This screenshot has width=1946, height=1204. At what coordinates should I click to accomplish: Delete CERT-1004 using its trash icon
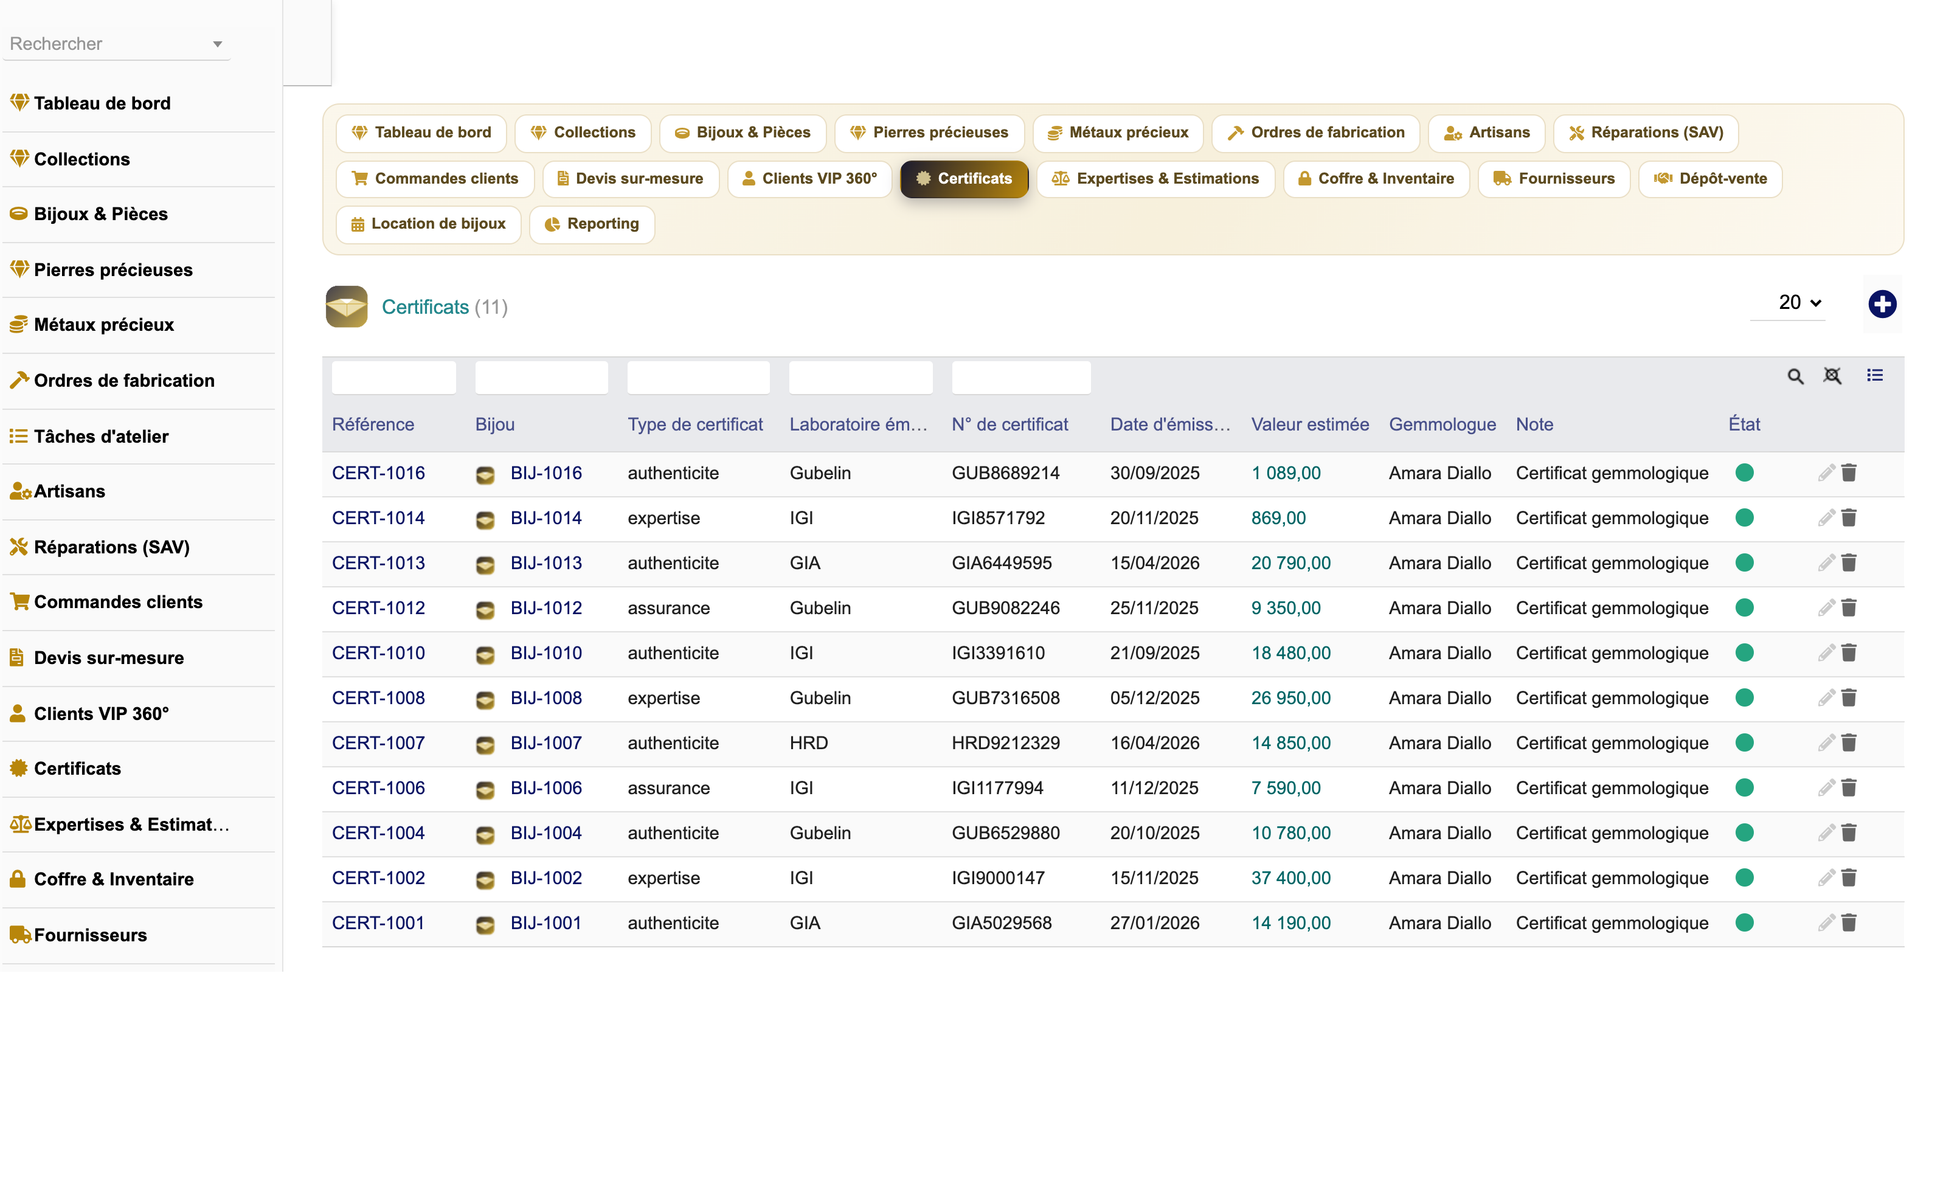coord(1849,833)
